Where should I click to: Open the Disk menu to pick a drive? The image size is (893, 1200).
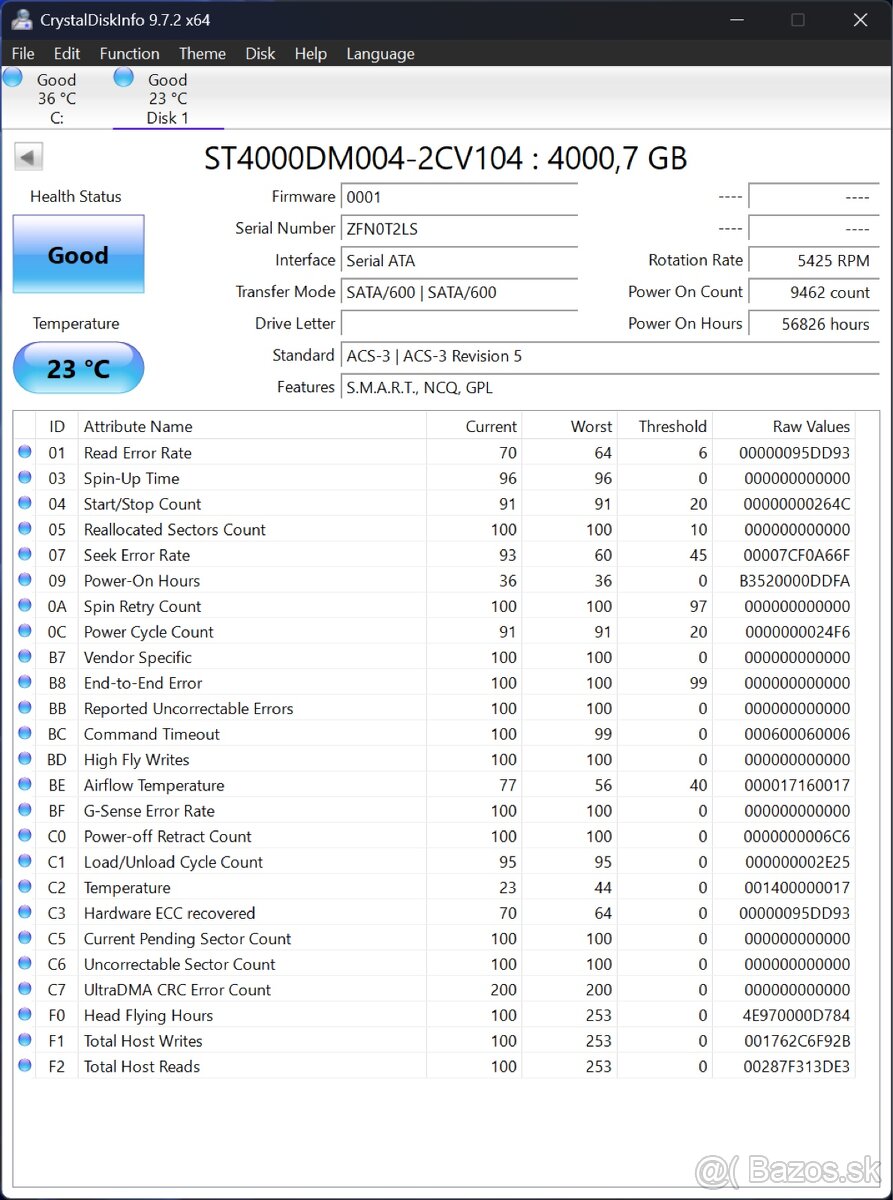(260, 53)
